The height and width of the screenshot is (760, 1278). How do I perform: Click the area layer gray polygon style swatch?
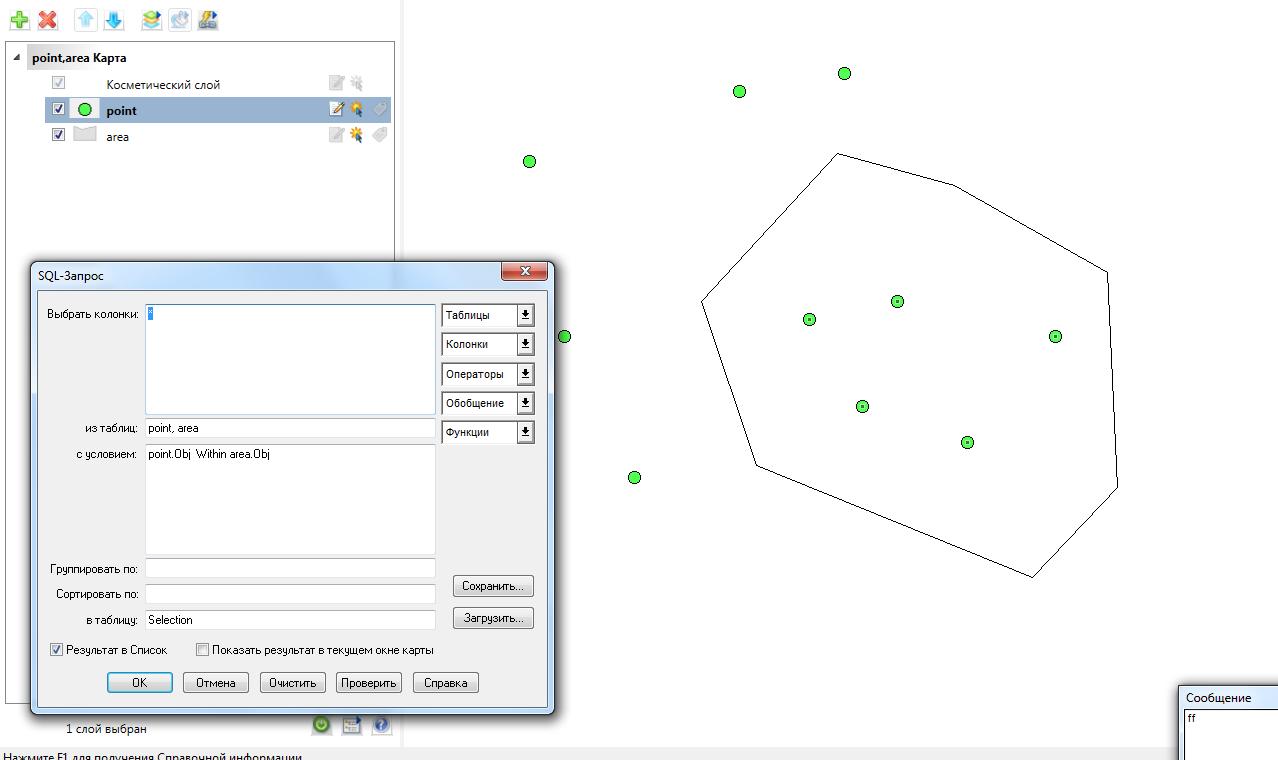coord(85,134)
